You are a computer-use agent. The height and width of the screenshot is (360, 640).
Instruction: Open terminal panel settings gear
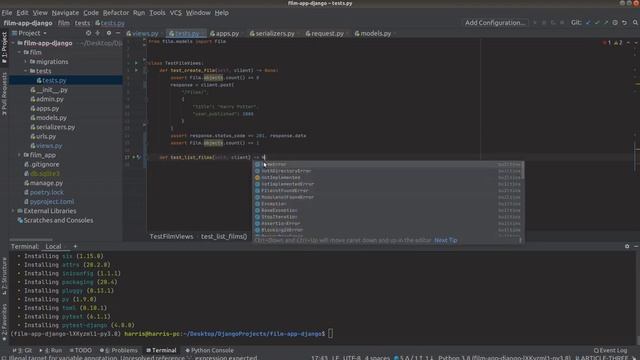tap(627, 246)
